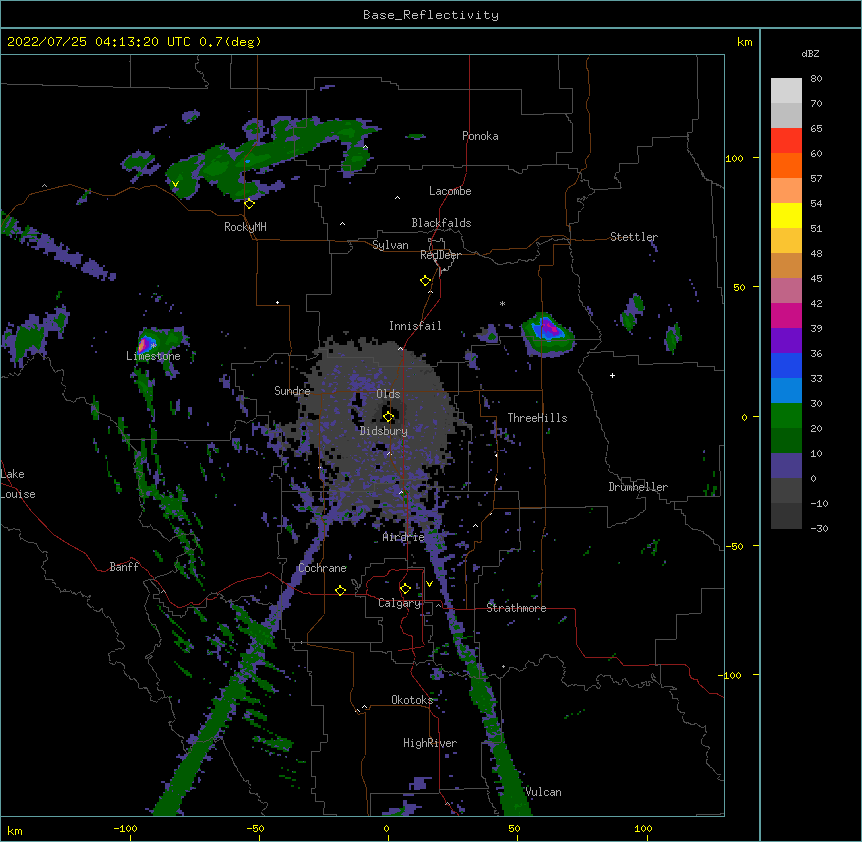The height and width of the screenshot is (842, 862).
Task: Click the Lacombe city label
Action: tap(450, 191)
